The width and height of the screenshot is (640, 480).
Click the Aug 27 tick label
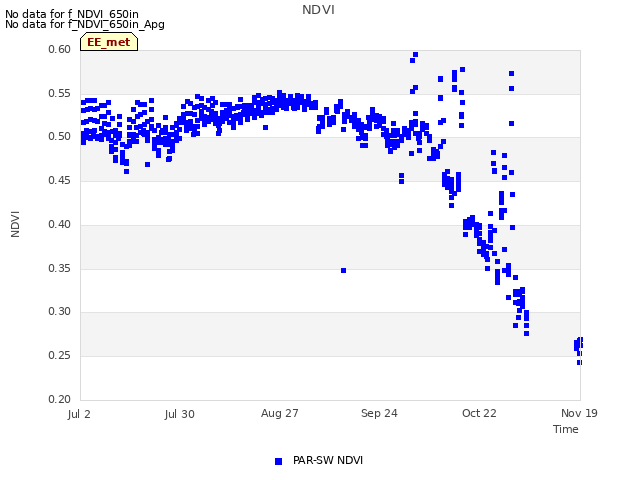click(280, 413)
